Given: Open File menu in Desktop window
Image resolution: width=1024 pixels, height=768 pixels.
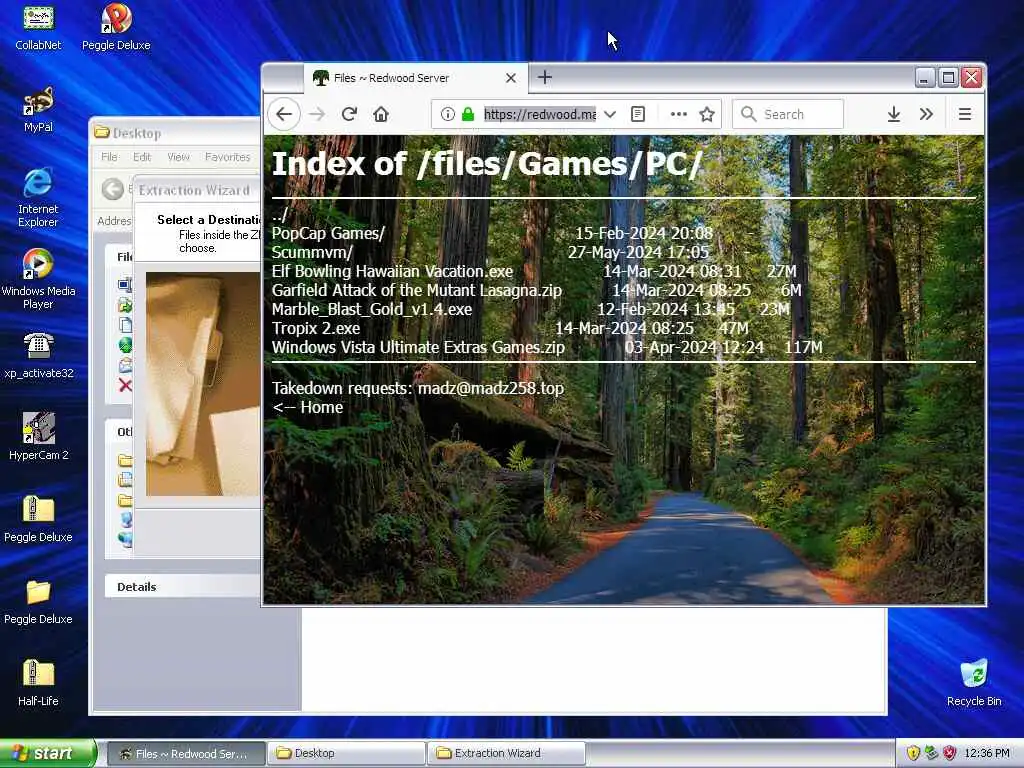Looking at the screenshot, I should pos(109,157).
